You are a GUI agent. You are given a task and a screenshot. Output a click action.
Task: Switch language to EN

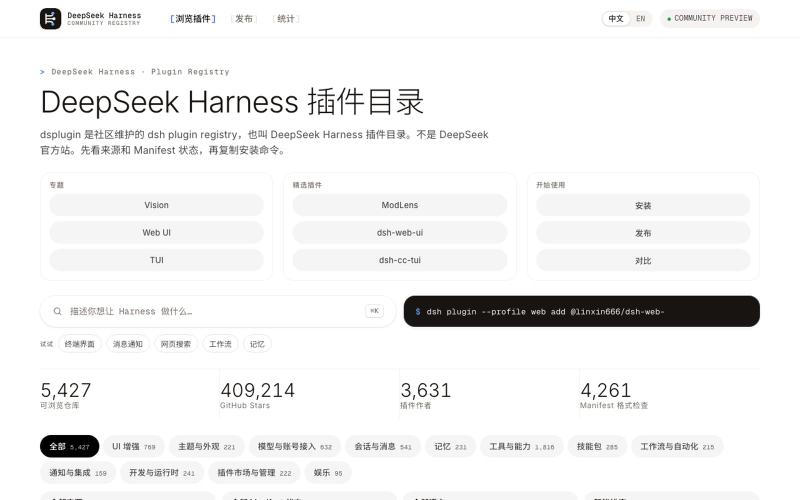pyautogui.click(x=640, y=18)
